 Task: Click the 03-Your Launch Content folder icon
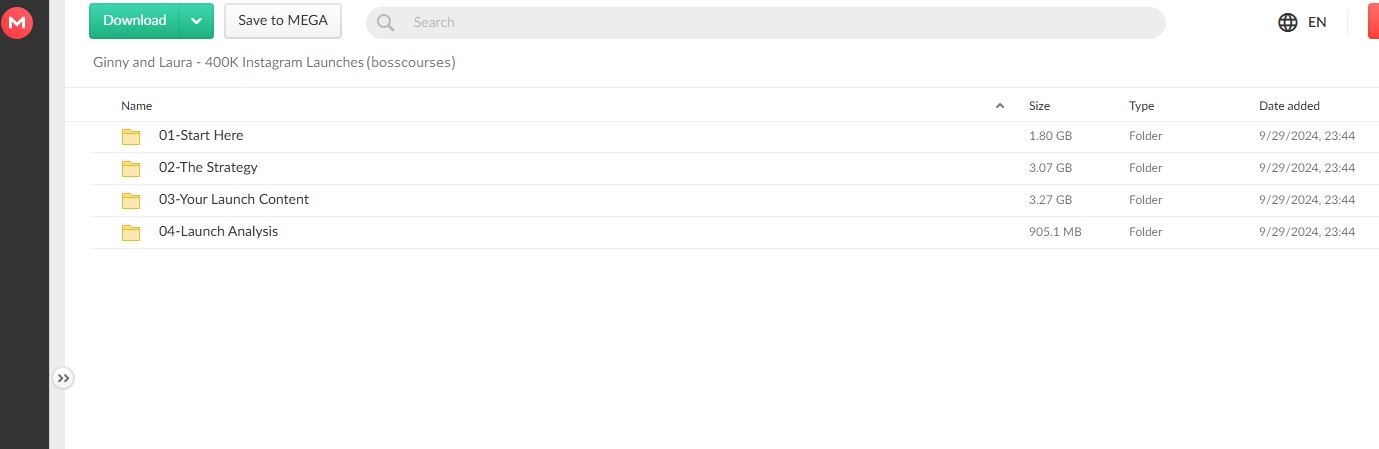[x=131, y=200]
